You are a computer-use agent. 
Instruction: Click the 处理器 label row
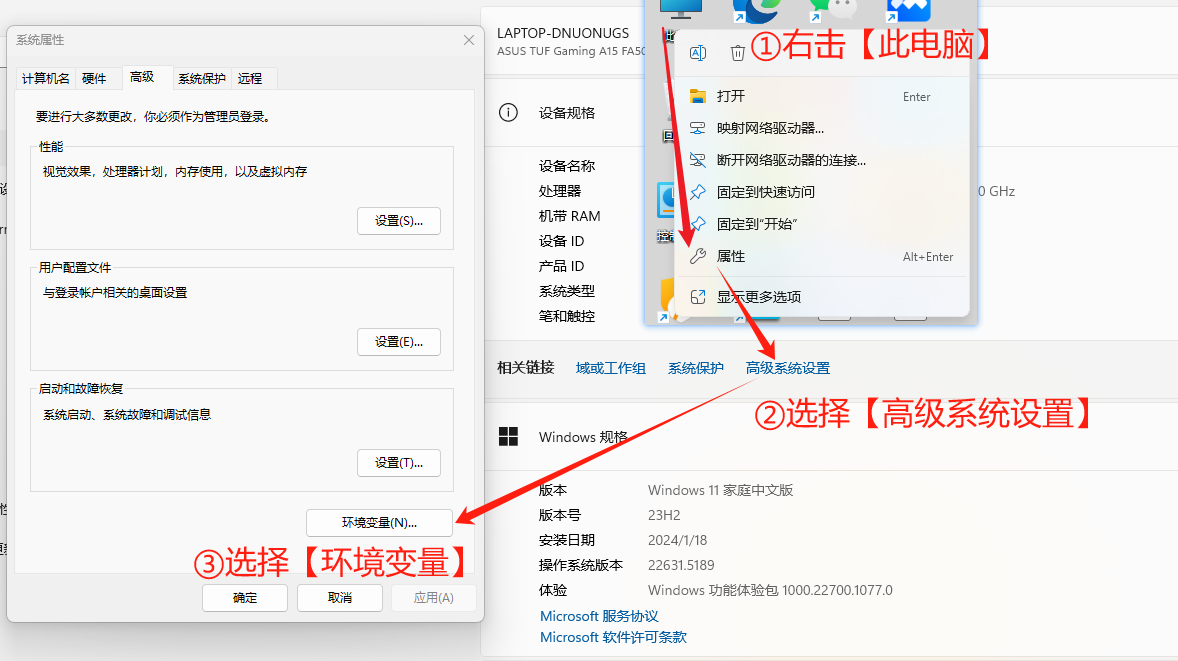[x=560, y=191]
